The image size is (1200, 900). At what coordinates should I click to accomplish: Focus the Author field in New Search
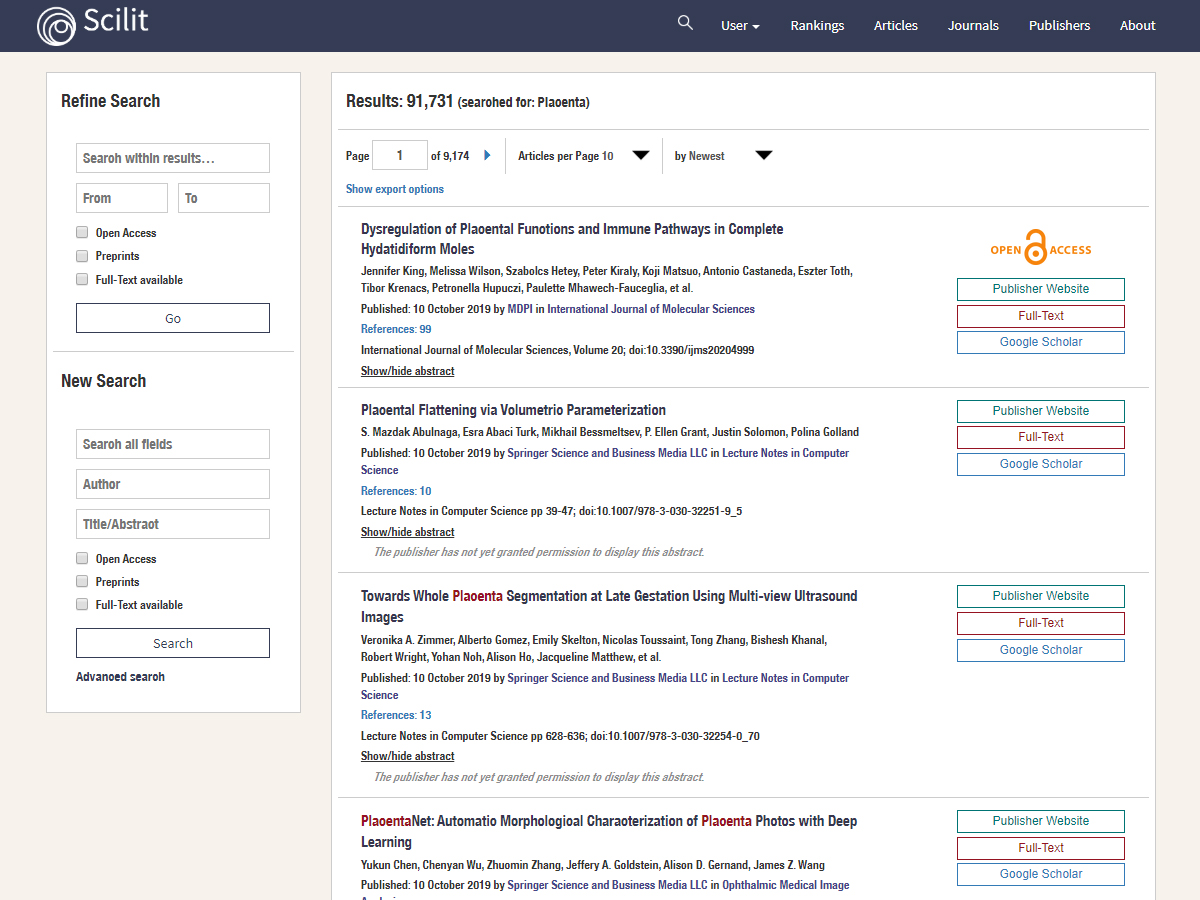pyautogui.click(x=173, y=484)
